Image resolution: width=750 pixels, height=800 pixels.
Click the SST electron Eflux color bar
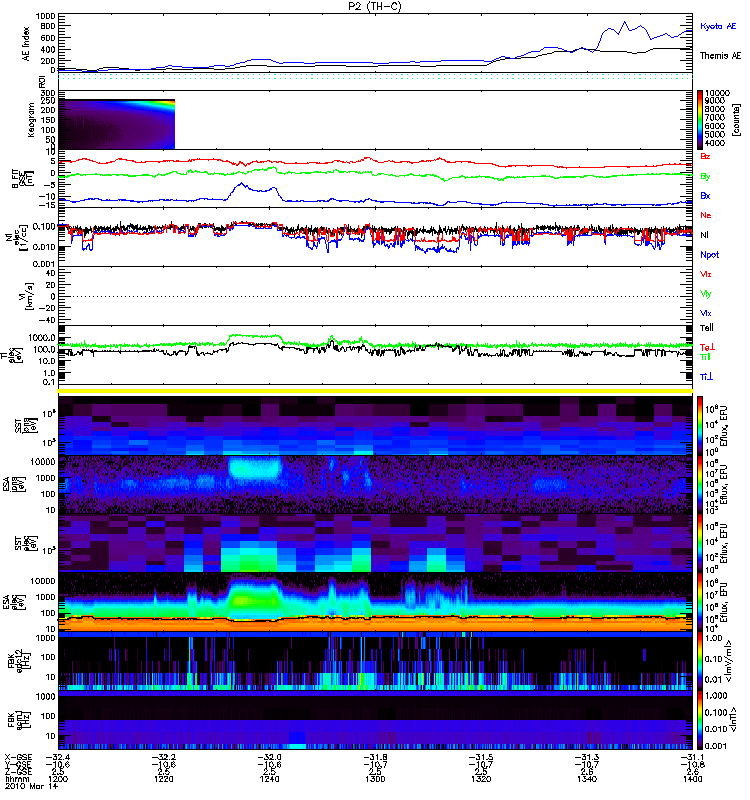tap(700, 543)
